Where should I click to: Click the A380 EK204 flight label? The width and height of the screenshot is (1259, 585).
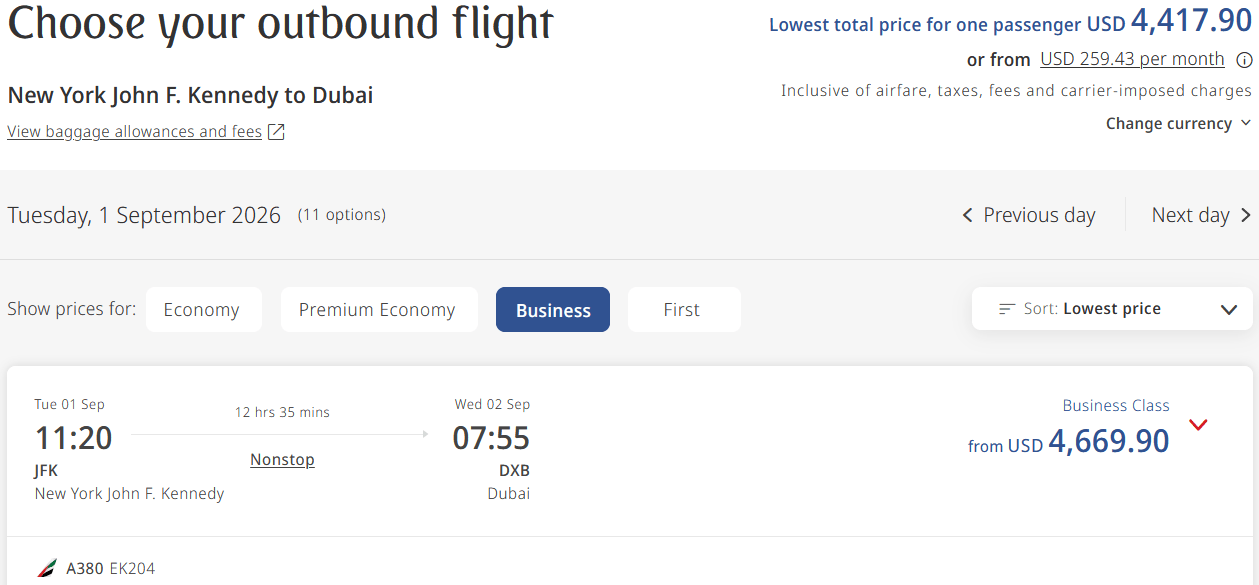(110, 568)
